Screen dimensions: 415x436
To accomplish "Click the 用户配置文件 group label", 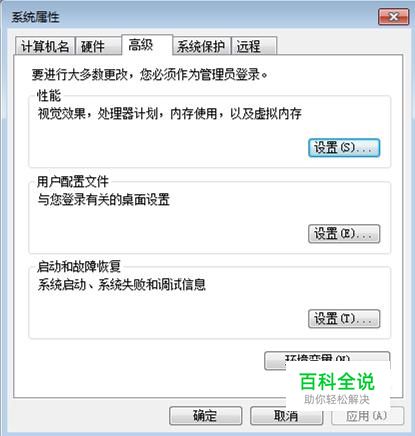I will point(73,182).
